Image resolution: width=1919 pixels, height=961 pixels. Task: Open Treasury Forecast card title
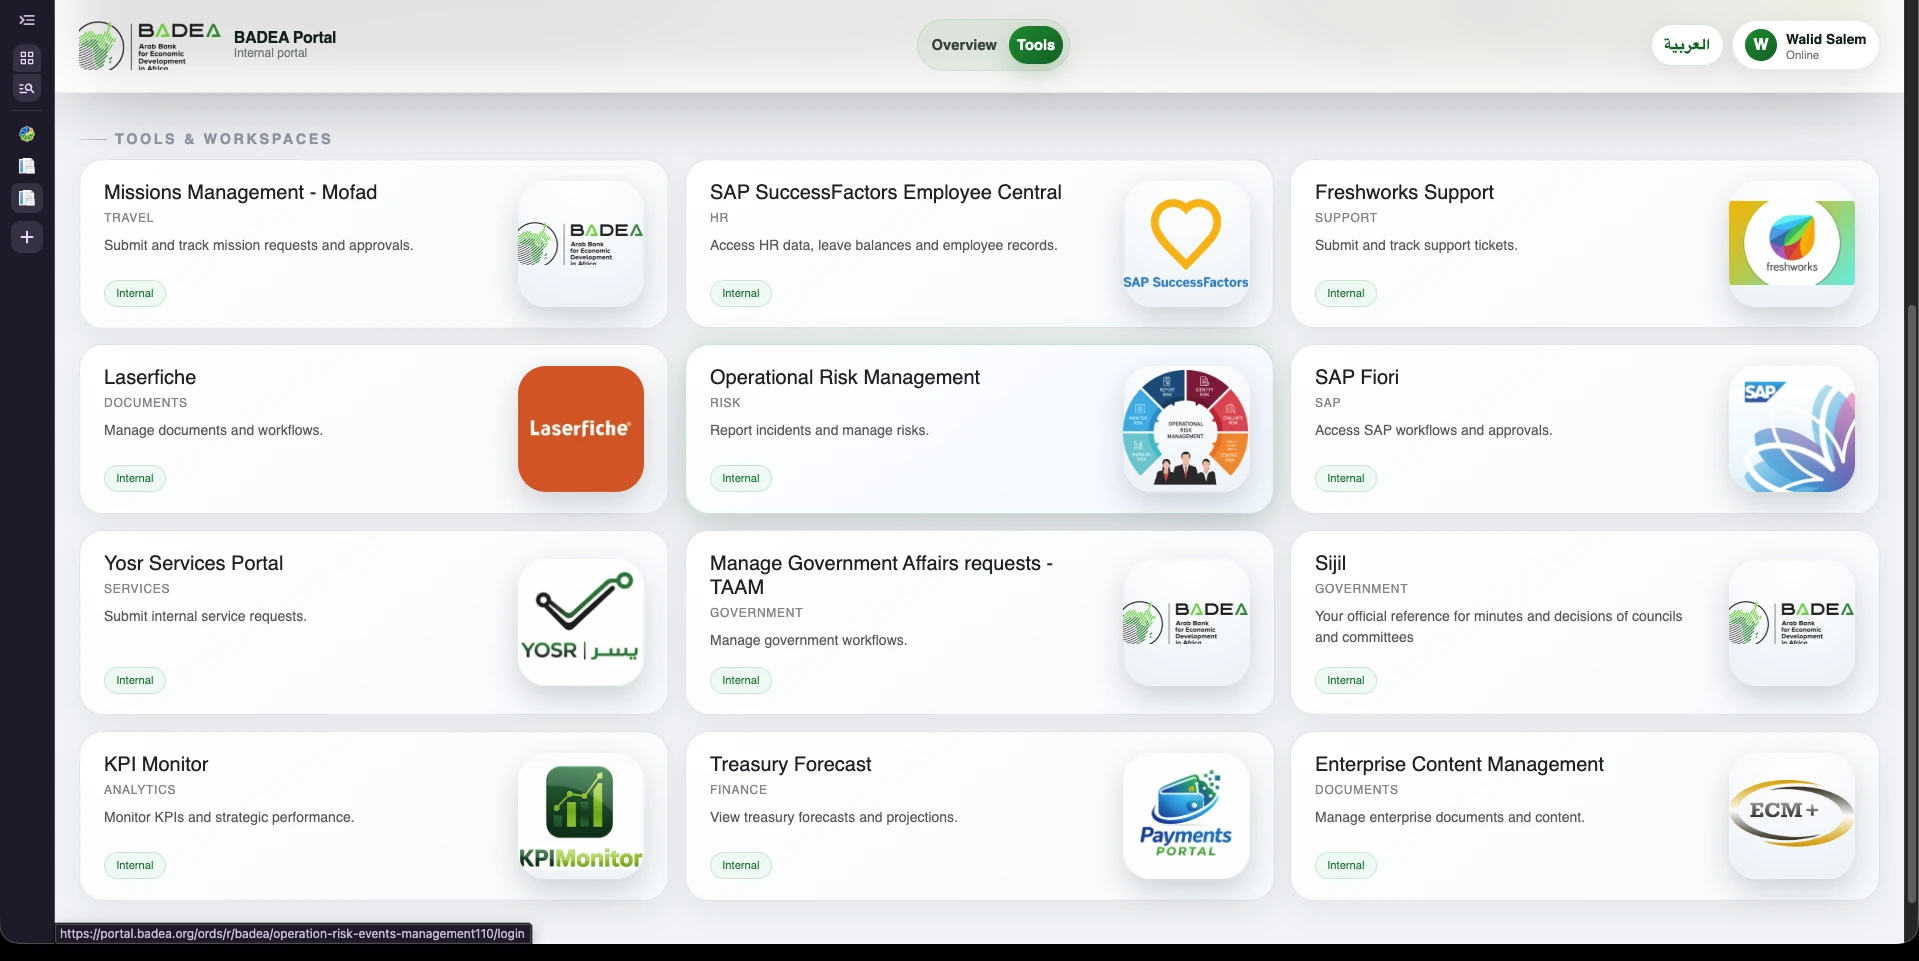(790, 764)
